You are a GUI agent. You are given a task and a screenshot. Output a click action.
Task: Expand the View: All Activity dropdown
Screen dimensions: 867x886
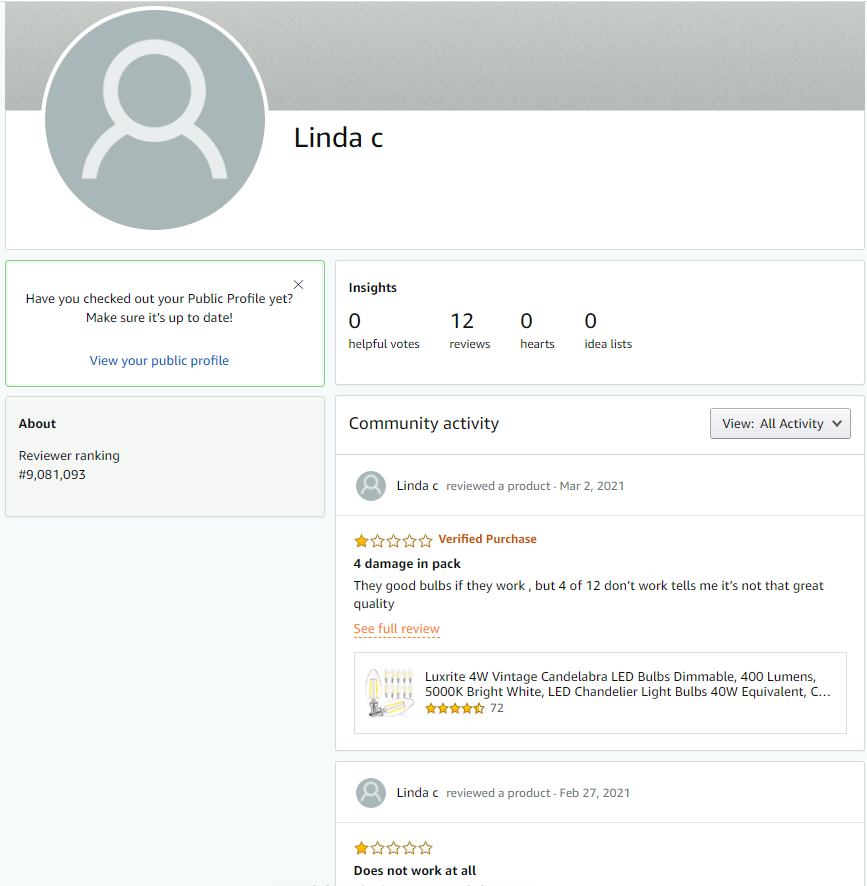(x=780, y=423)
